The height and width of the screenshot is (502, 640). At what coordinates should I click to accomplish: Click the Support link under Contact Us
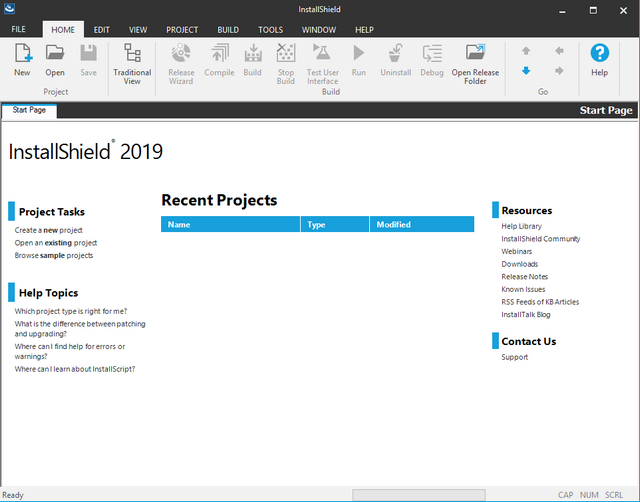(515, 357)
